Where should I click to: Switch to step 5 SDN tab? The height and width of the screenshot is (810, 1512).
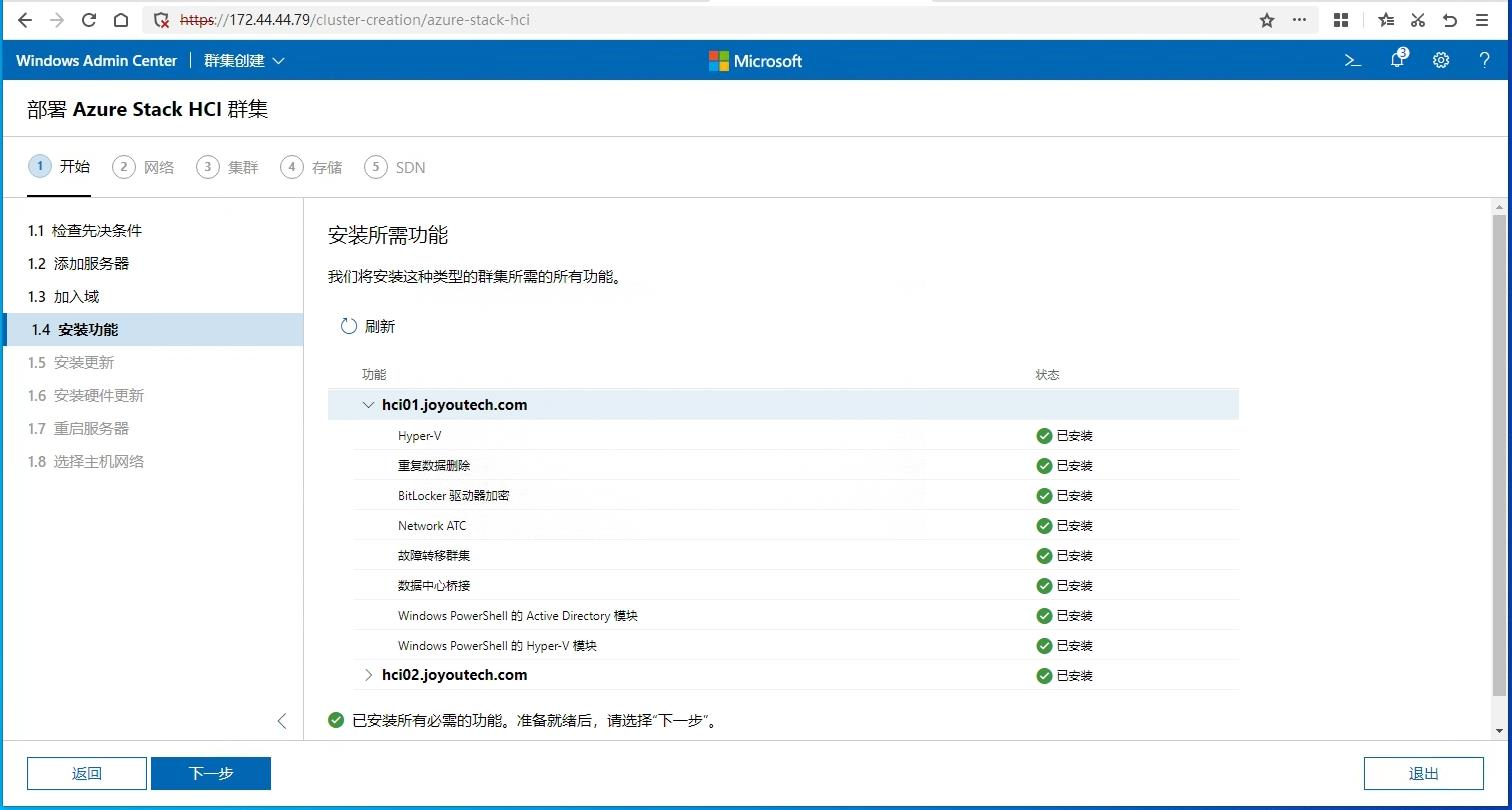[x=395, y=167]
